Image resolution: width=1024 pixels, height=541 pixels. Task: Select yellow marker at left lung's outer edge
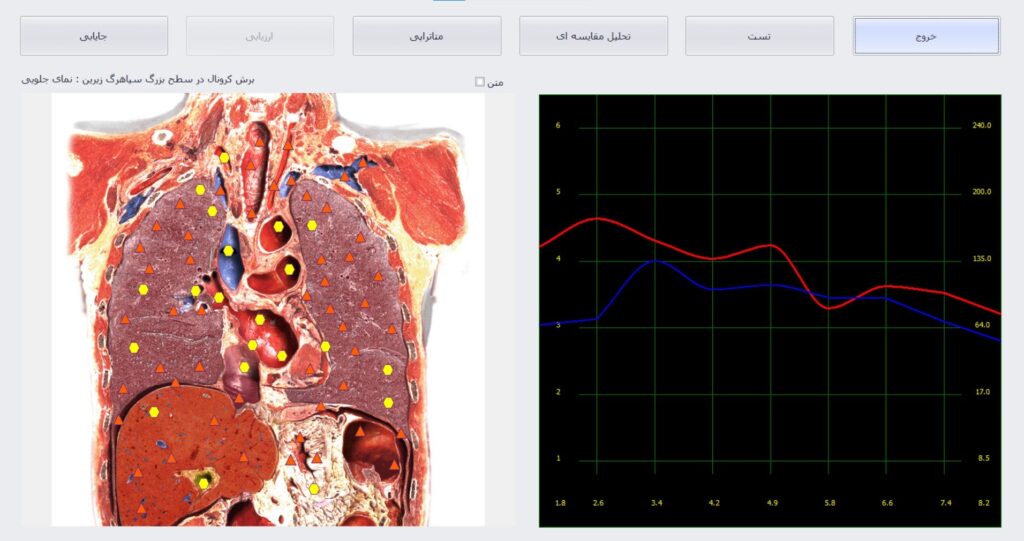[x=134, y=347]
